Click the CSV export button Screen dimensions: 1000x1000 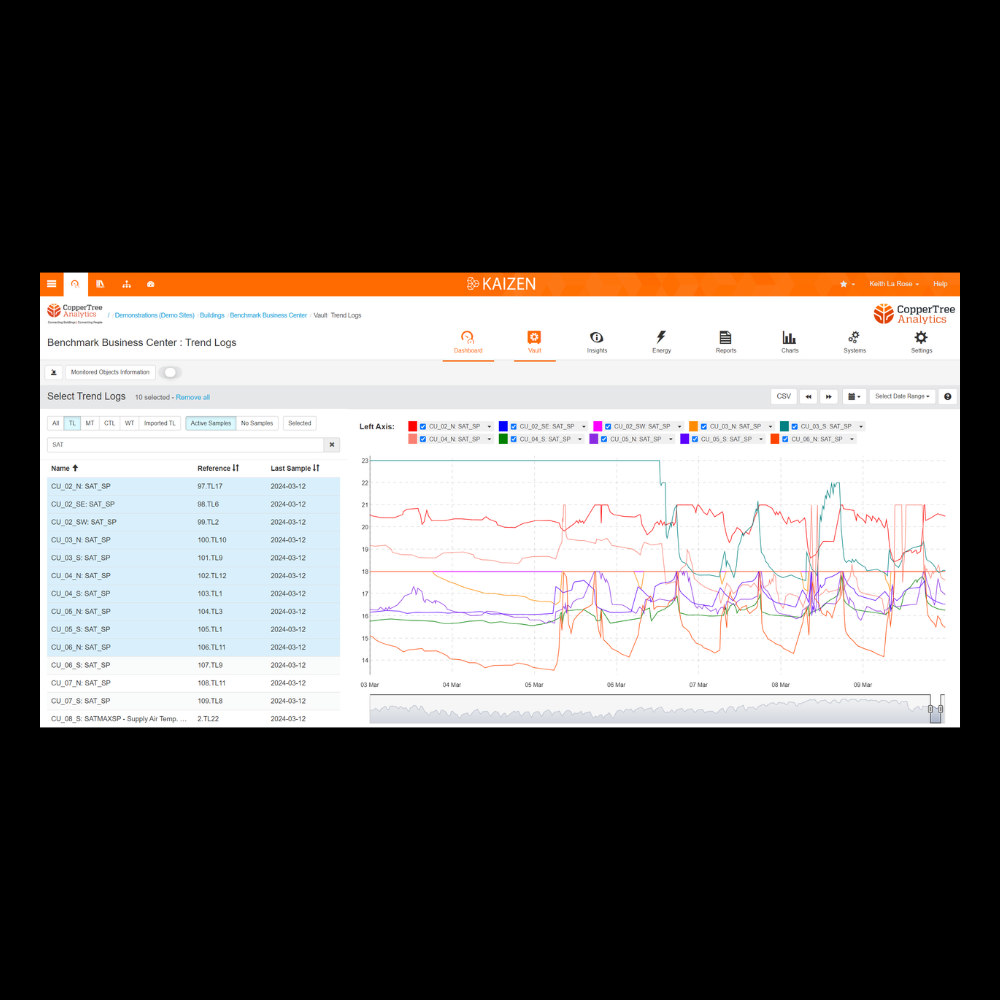pos(783,396)
